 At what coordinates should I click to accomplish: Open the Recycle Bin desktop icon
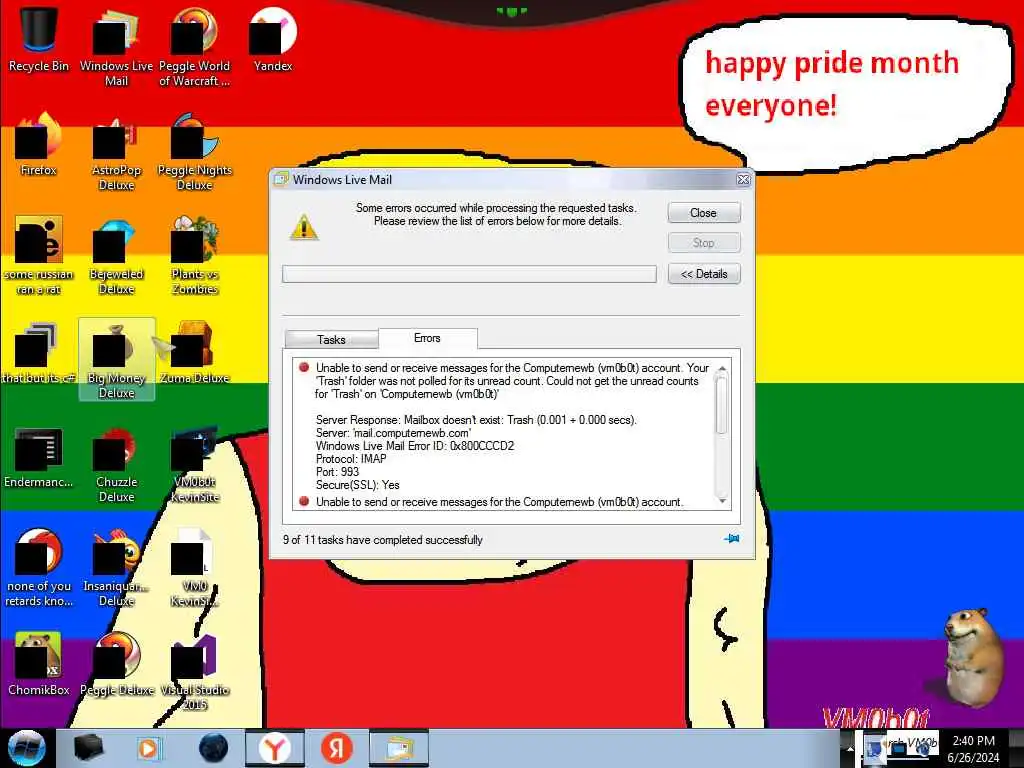point(39,39)
